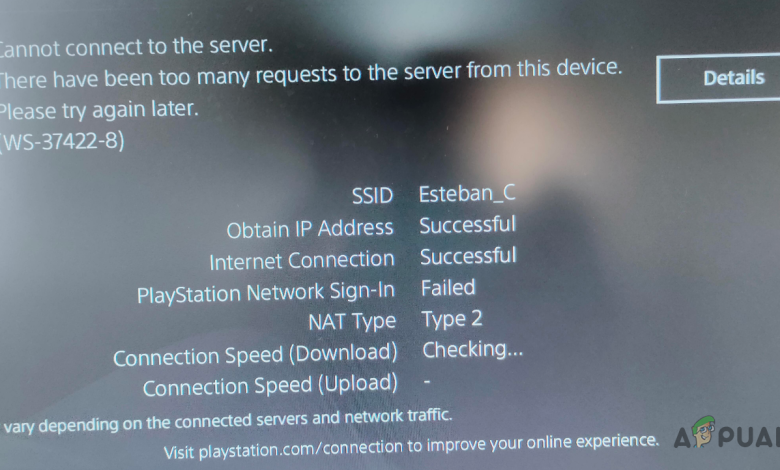Open the Details button
The width and height of the screenshot is (780, 470).
[x=718, y=78]
